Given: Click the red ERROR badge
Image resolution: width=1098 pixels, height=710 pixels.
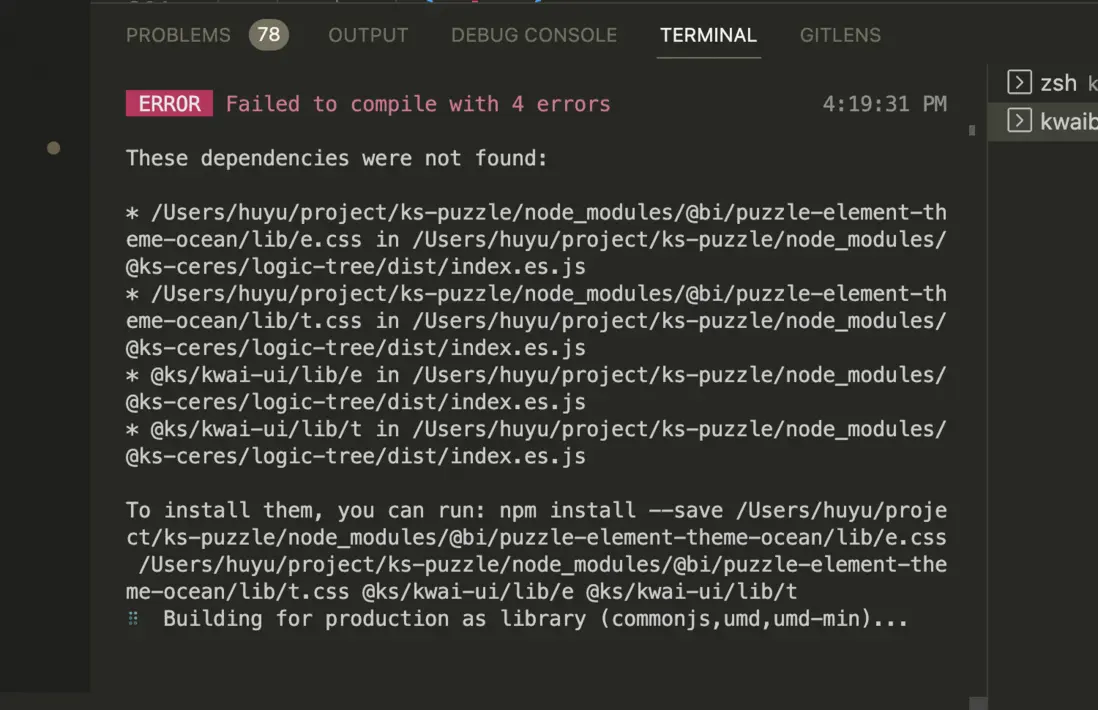Looking at the screenshot, I should (x=169, y=104).
